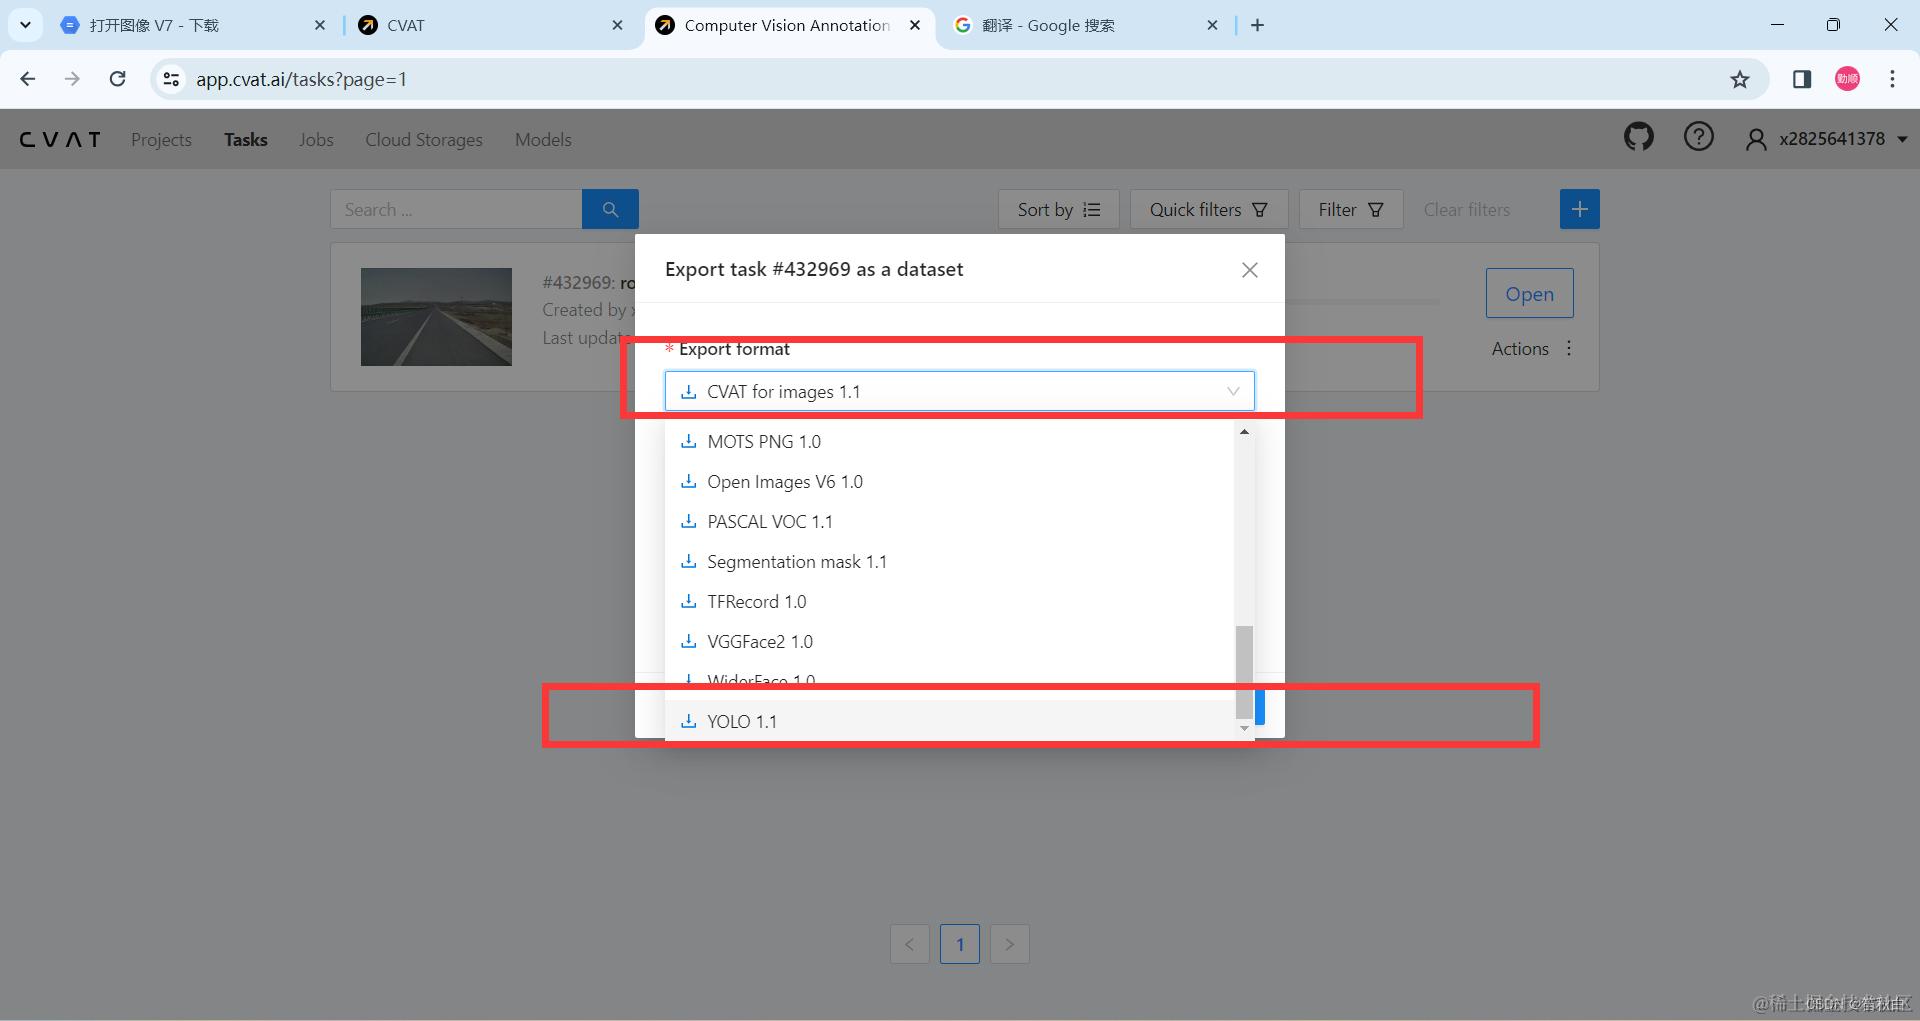Go forward in browser history
Viewport: 1920px width, 1021px height.
click(72, 79)
